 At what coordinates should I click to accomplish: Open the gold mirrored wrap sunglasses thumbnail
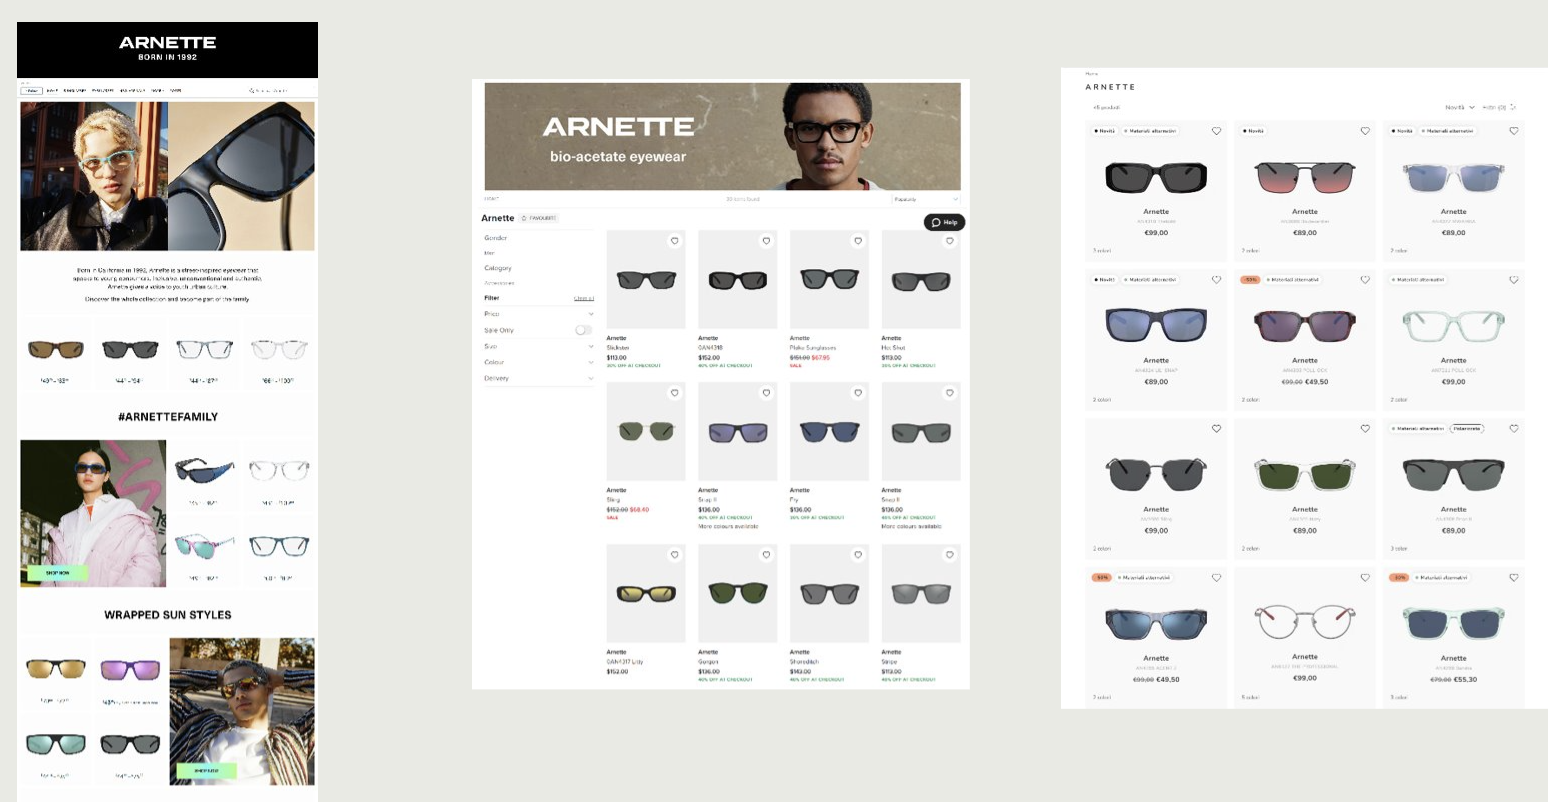[56, 668]
